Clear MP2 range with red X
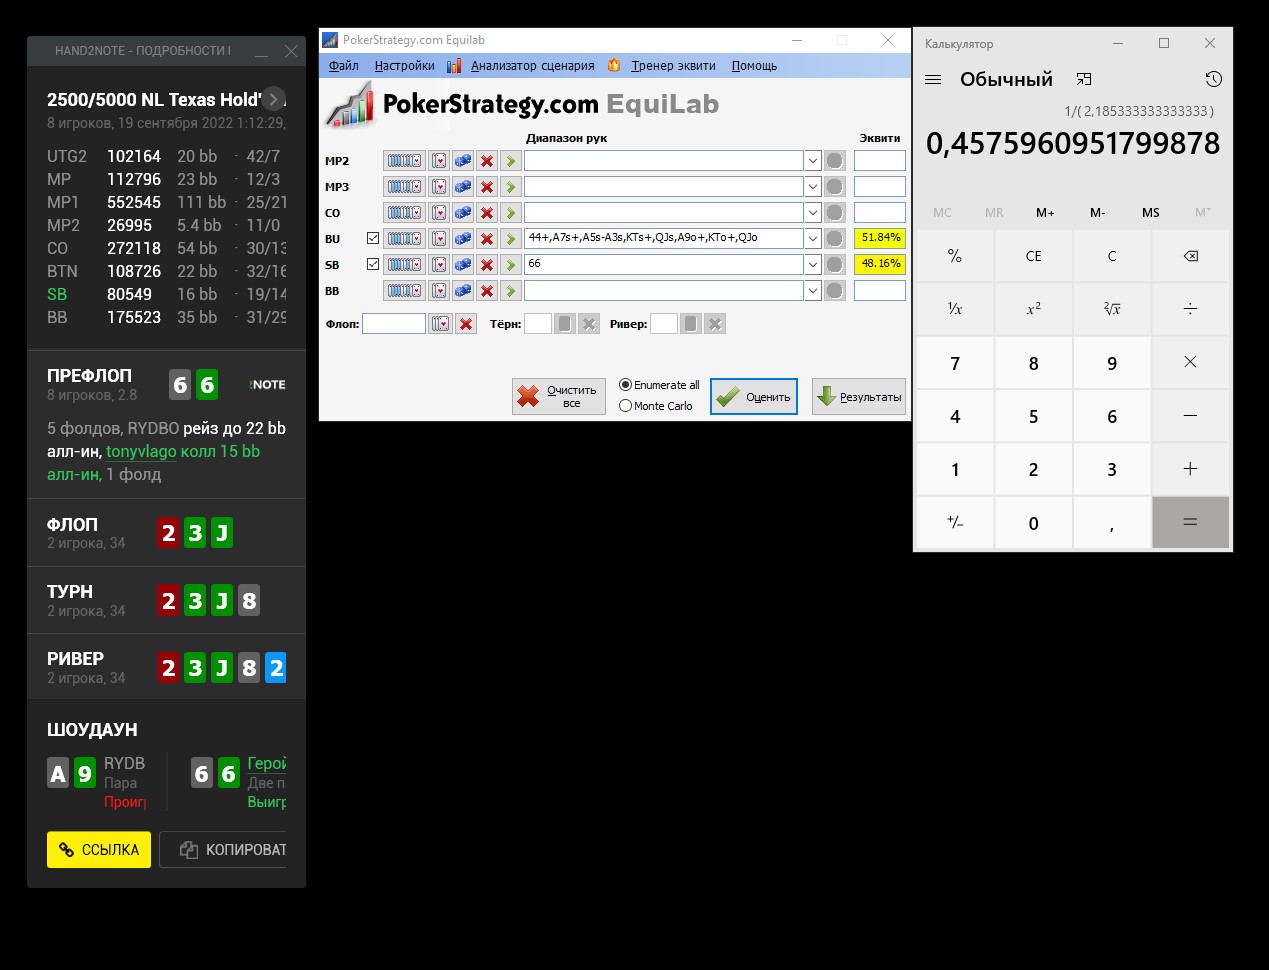The height and width of the screenshot is (970, 1269). pyautogui.click(x=487, y=161)
